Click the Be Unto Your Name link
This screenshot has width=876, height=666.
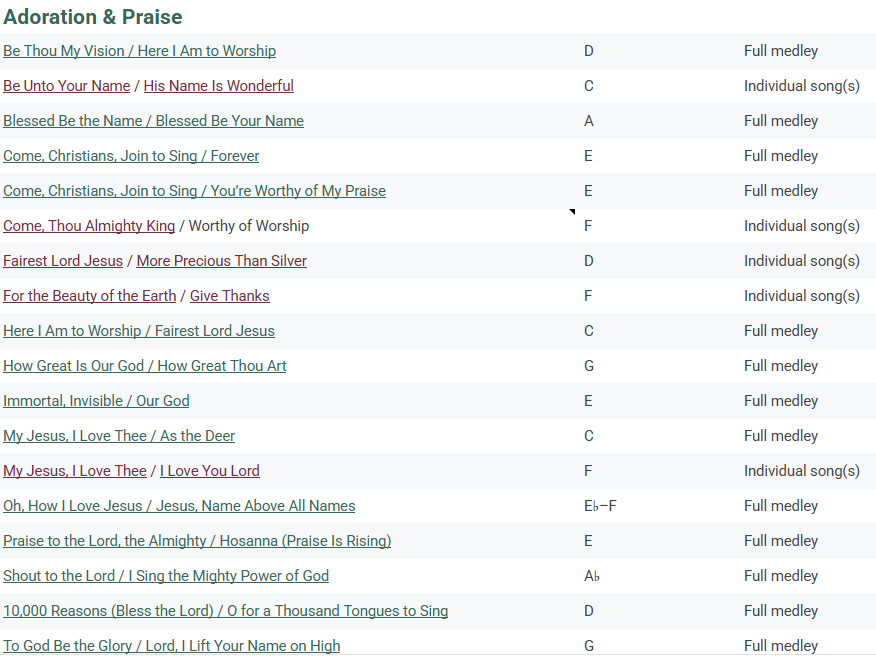(66, 86)
